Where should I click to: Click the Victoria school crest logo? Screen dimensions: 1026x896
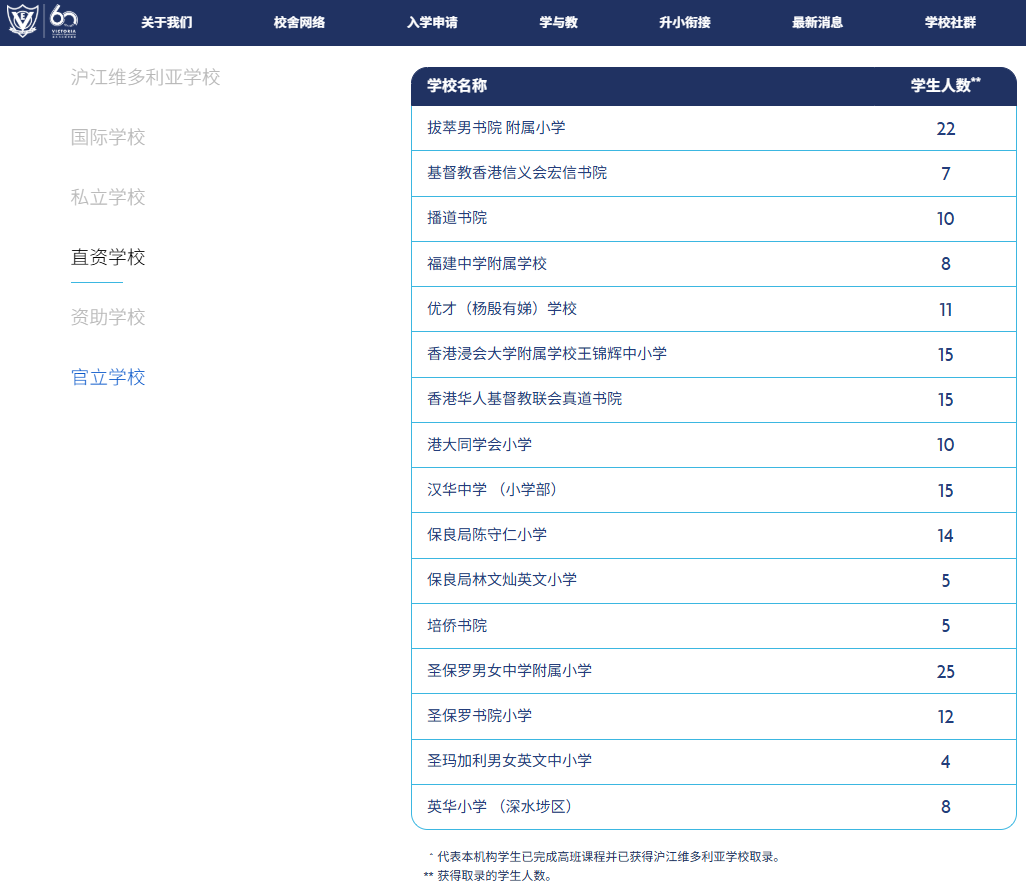[22, 21]
